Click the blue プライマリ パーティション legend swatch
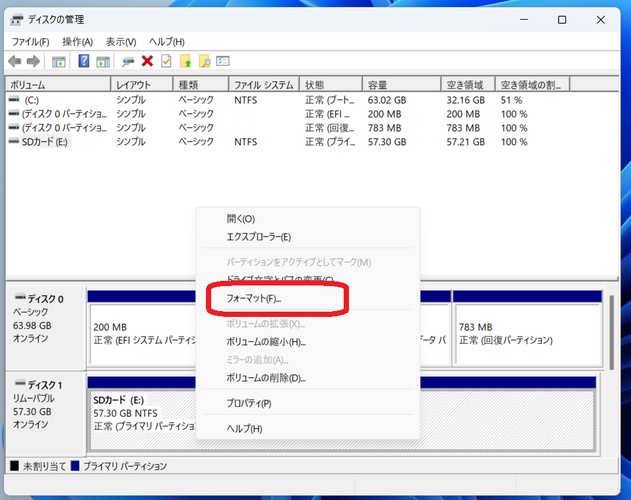The width and height of the screenshot is (631, 500). [x=75, y=466]
